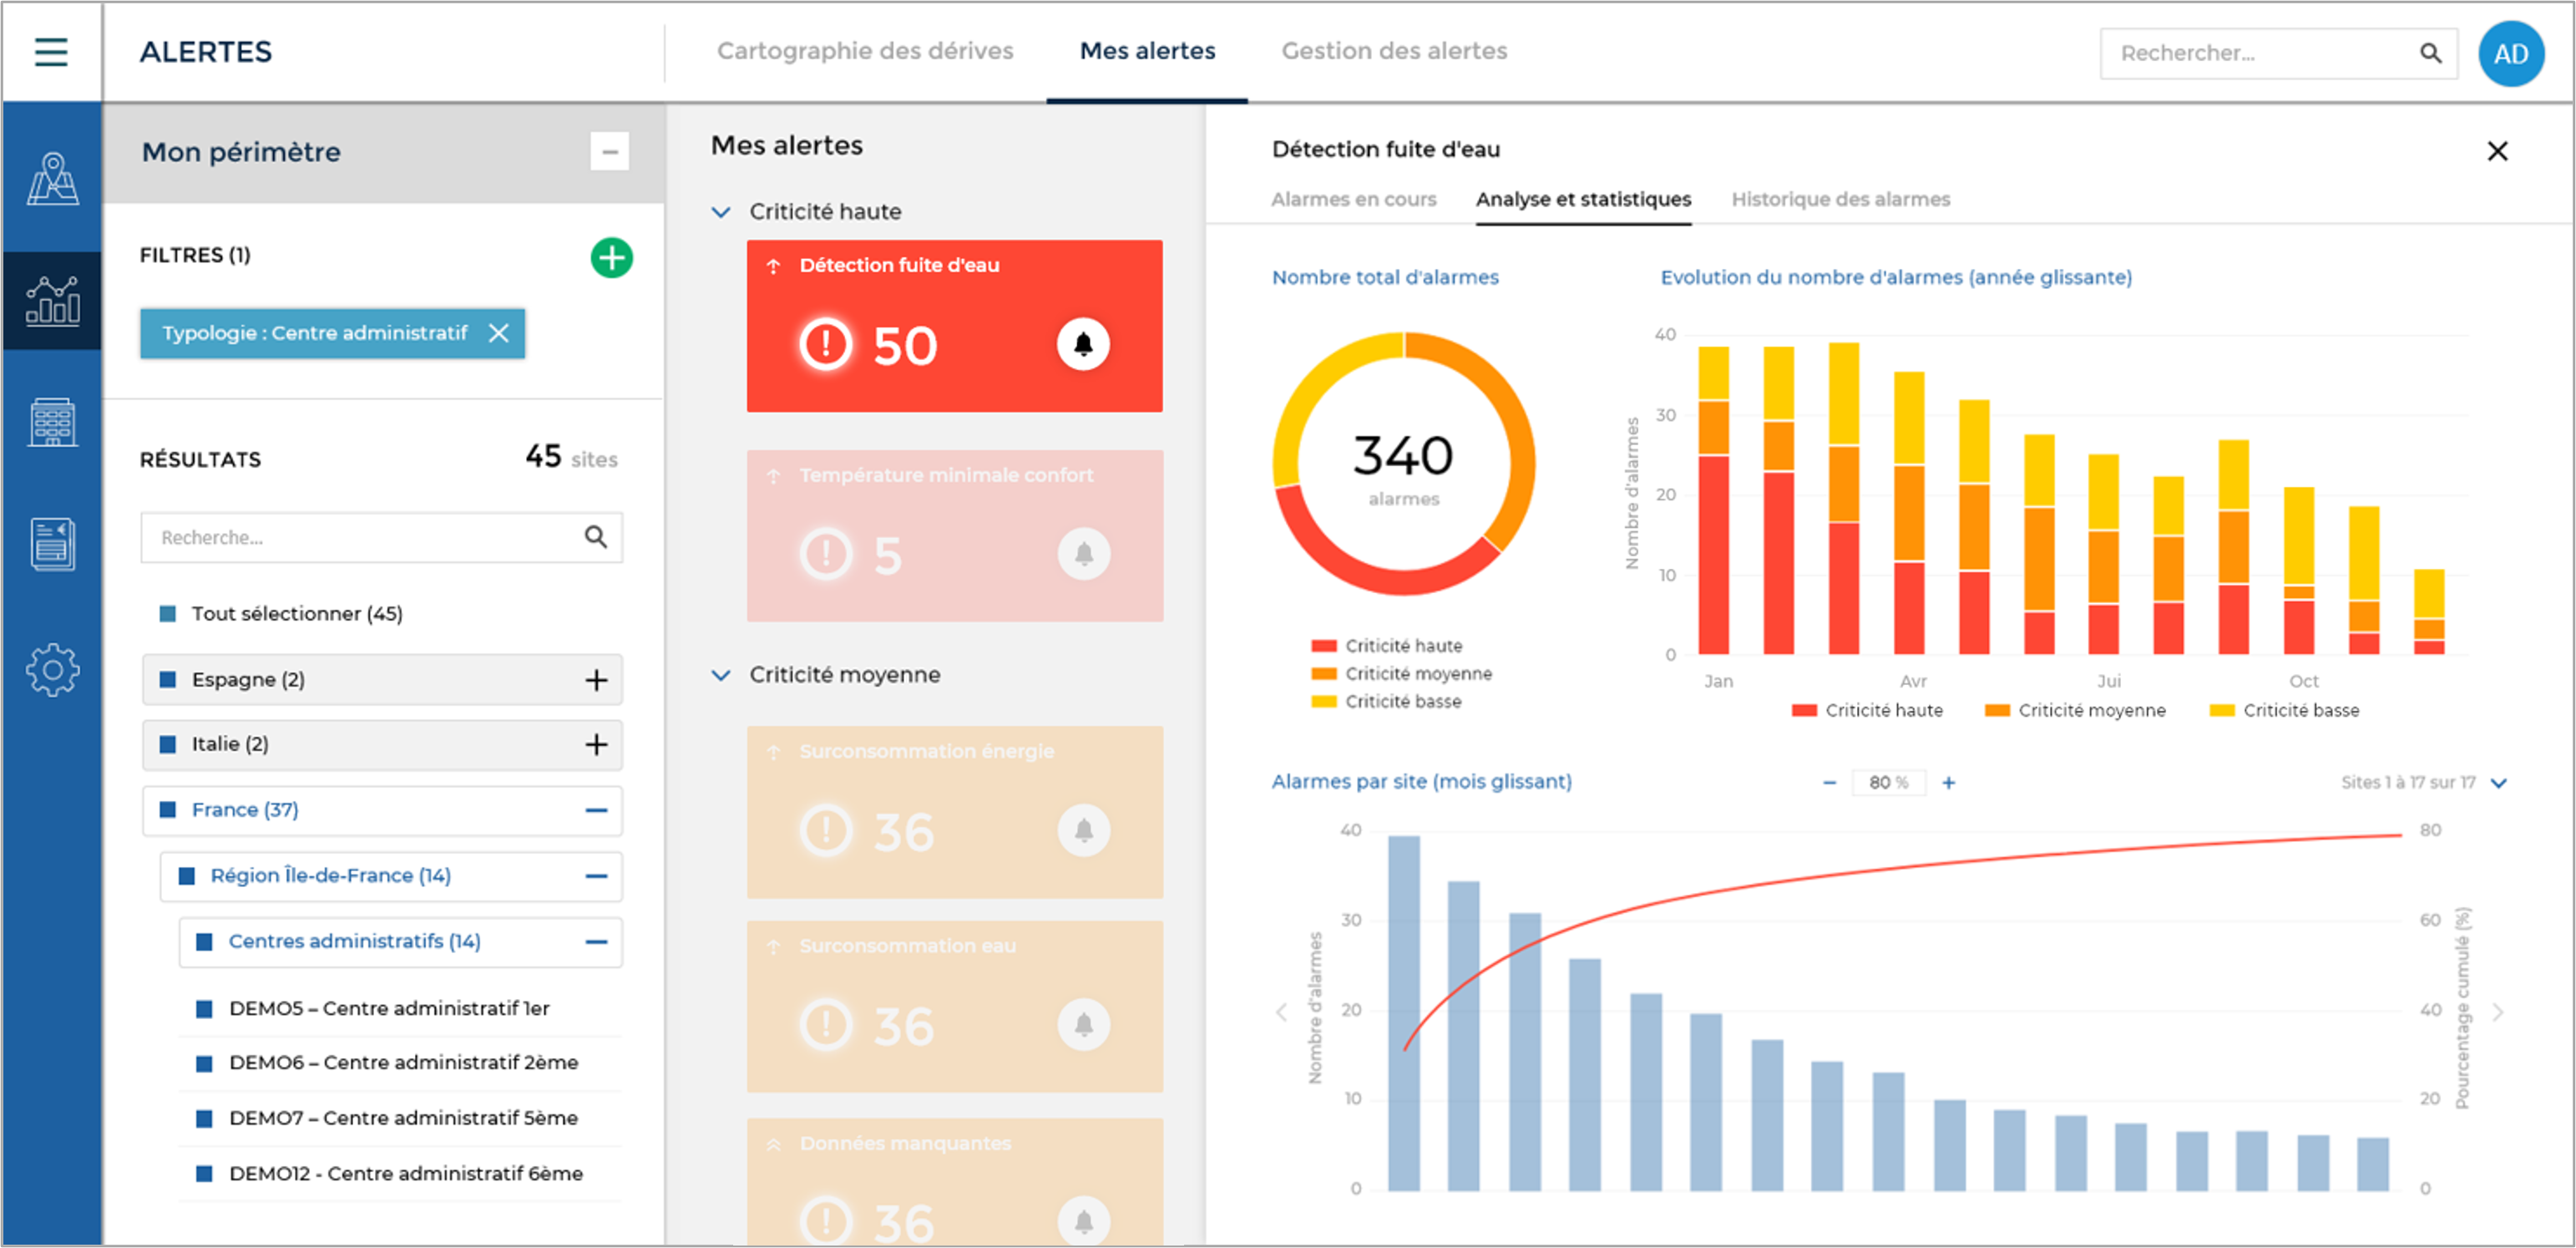The width and height of the screenshot is (2576, 1248).
Task: Toggle the Espagne (2) checkbox
Action: coord(168,679)
